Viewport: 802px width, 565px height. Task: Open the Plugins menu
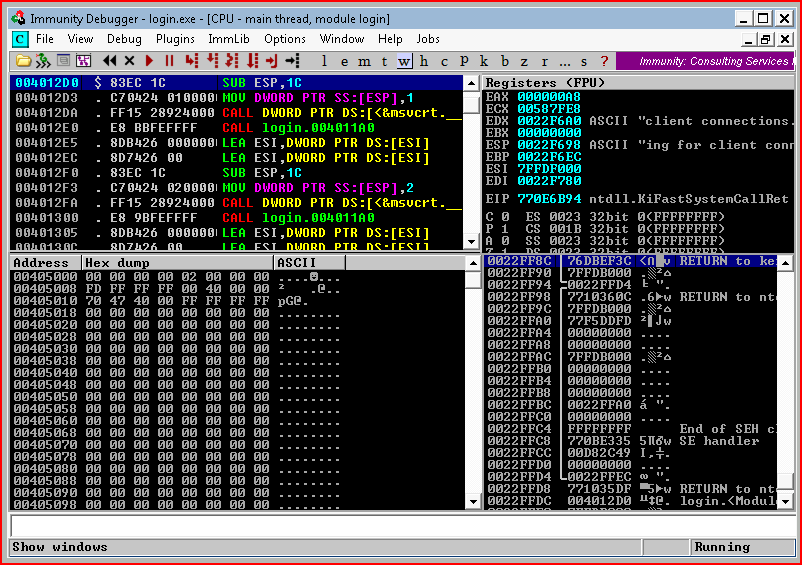175,39
